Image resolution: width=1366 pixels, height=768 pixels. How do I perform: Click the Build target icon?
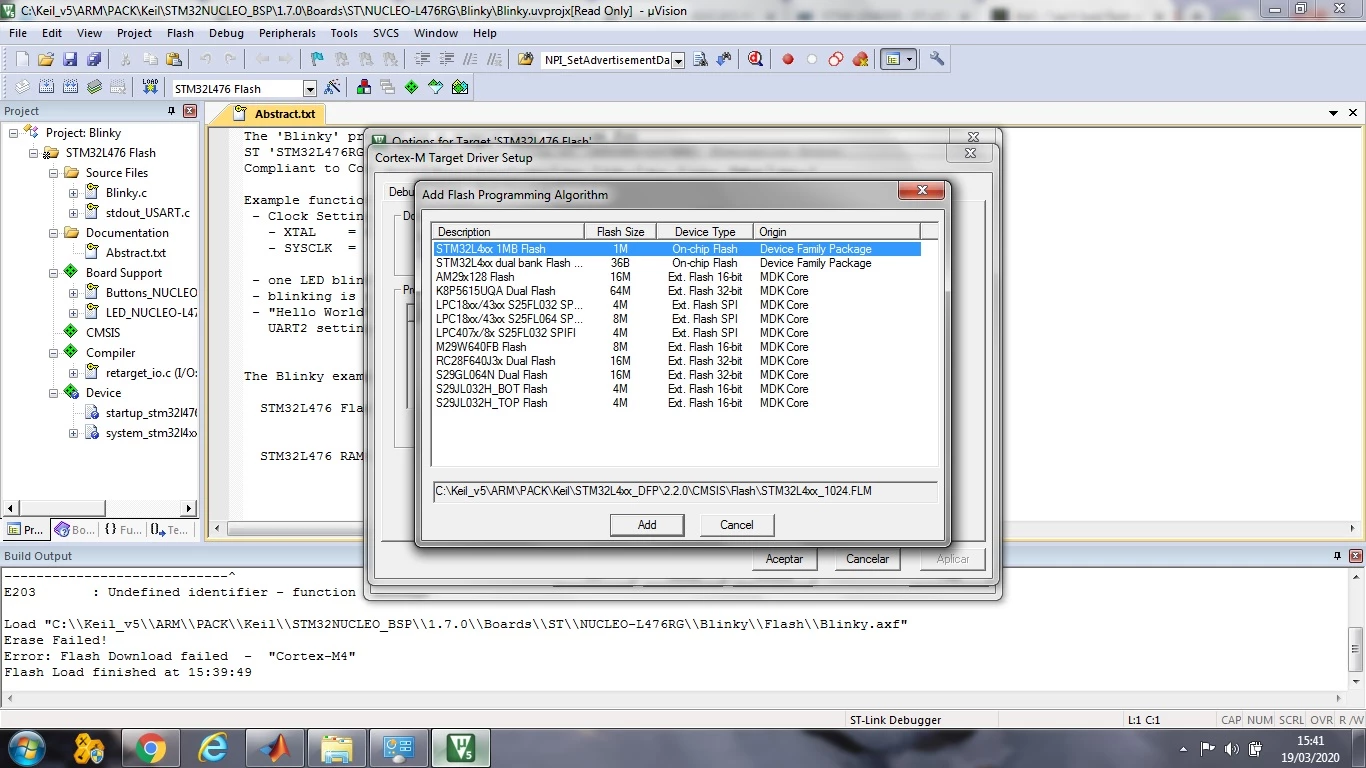46,88
